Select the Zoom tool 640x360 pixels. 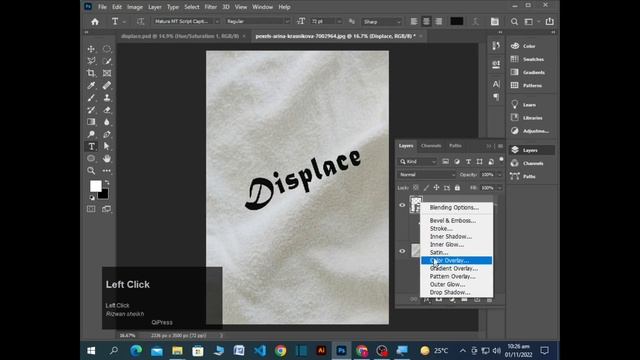pyautogui.click(x=91, y=171)
